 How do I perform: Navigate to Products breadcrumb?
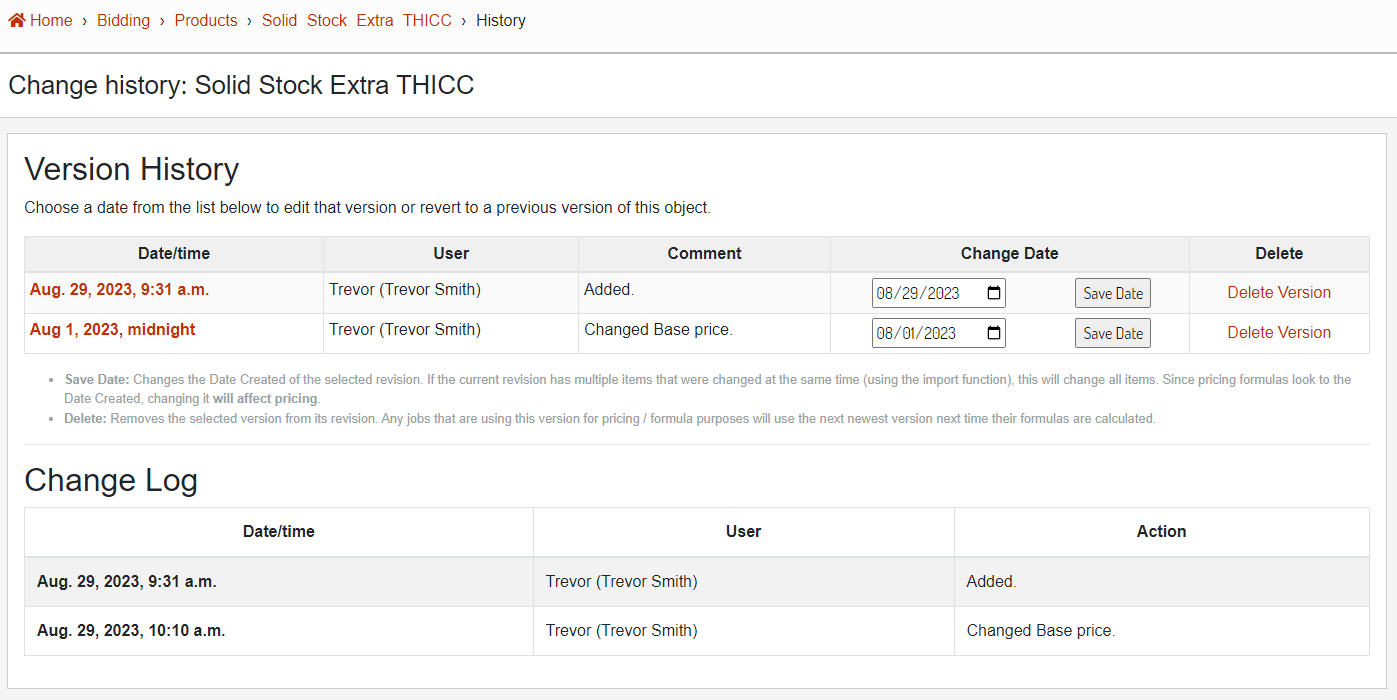[206, 20]
